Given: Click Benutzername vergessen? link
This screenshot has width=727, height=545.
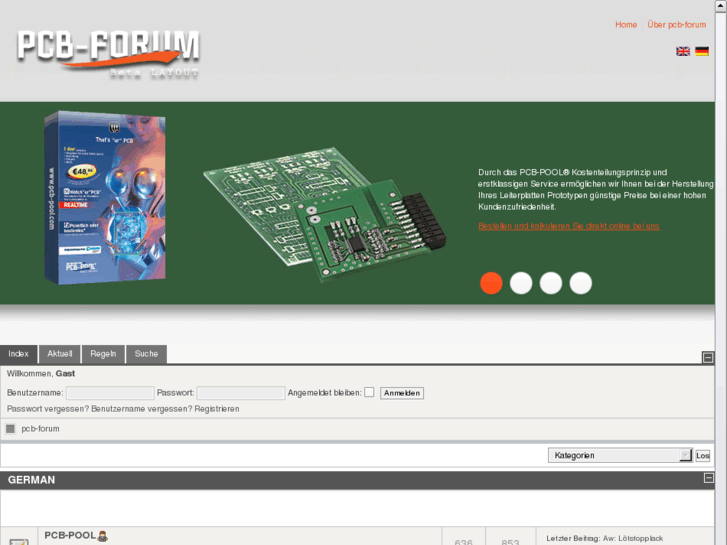Looking at the screenshot, I should point(141,409).
